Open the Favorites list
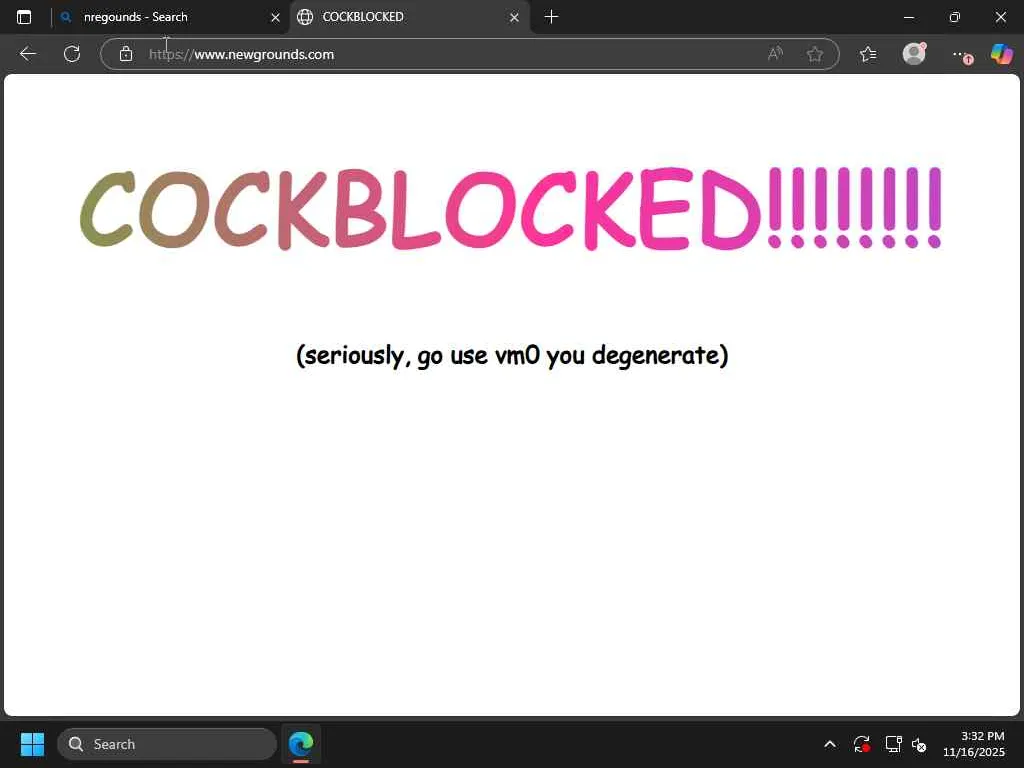The height and width of the screenshot is (768, 1024). 868,54
